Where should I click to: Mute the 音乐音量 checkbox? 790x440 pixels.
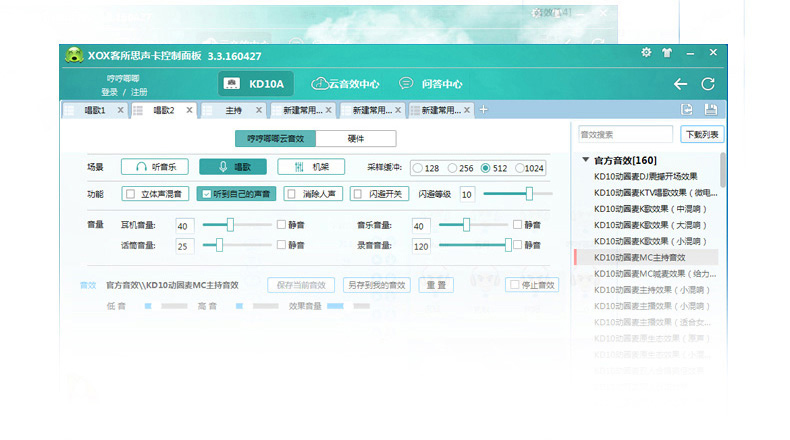[517, 225]
